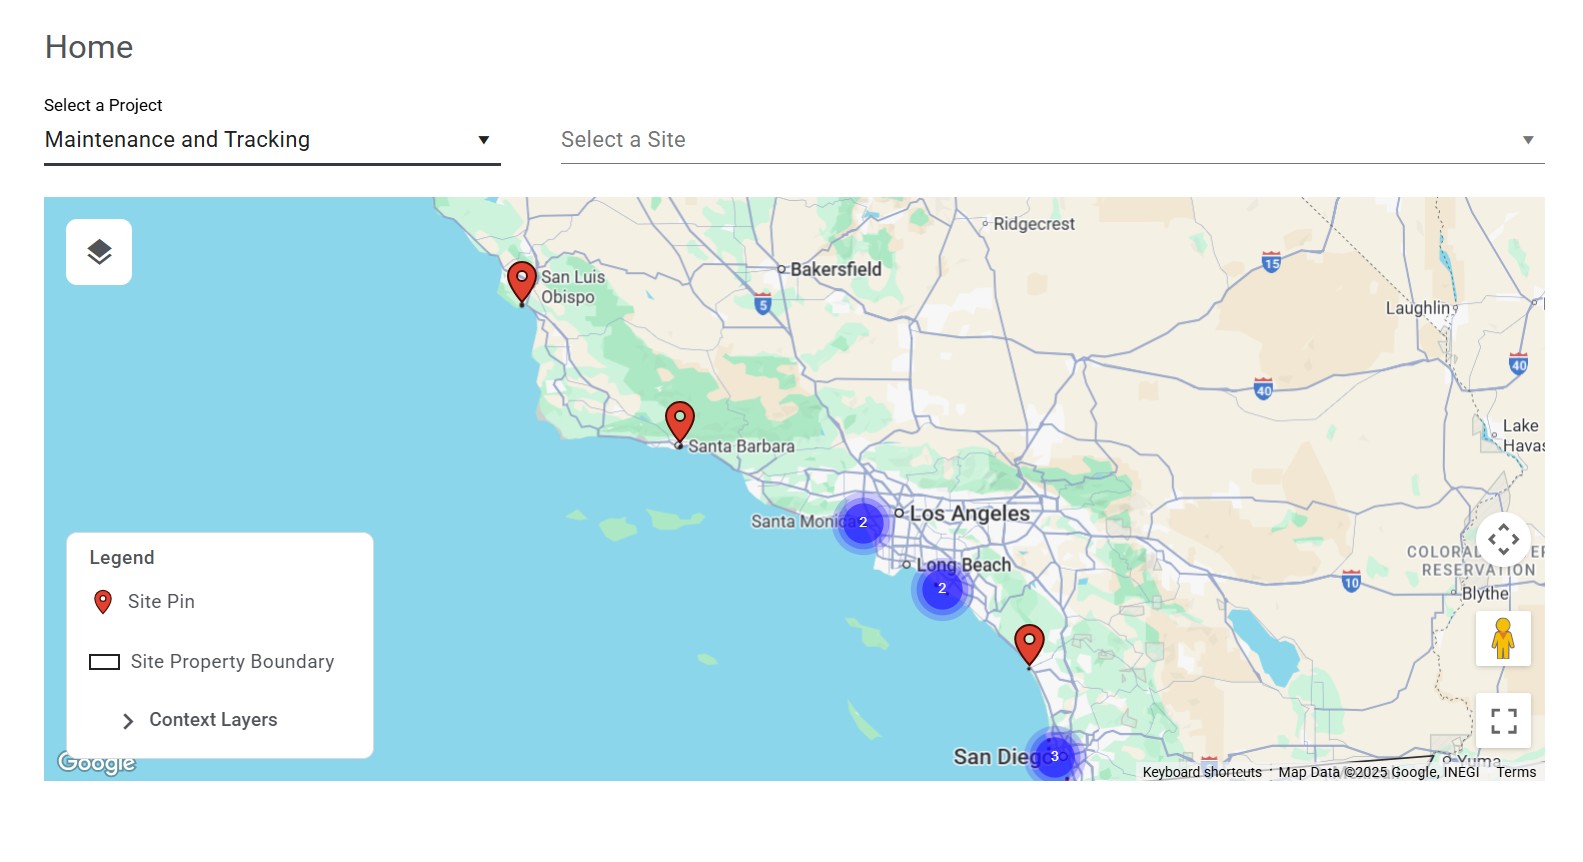
Task: Open the map Terms link
Action: [1516, 772]
